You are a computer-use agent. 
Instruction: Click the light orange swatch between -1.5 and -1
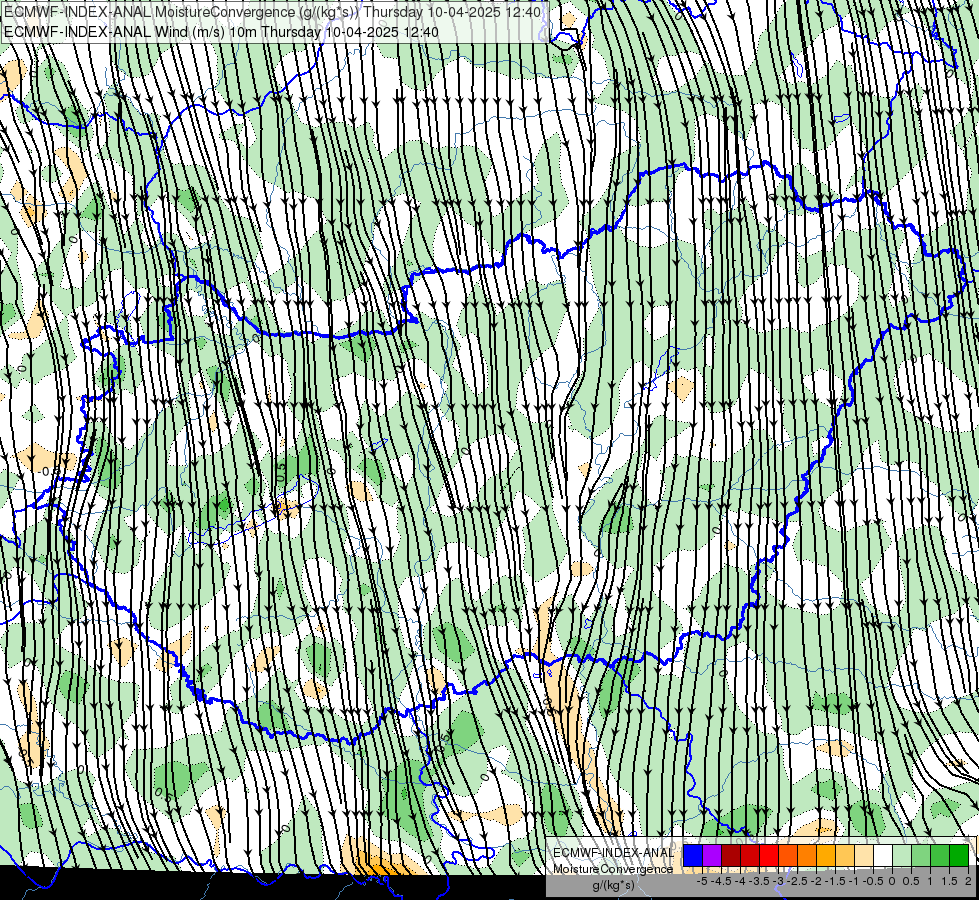845,856
